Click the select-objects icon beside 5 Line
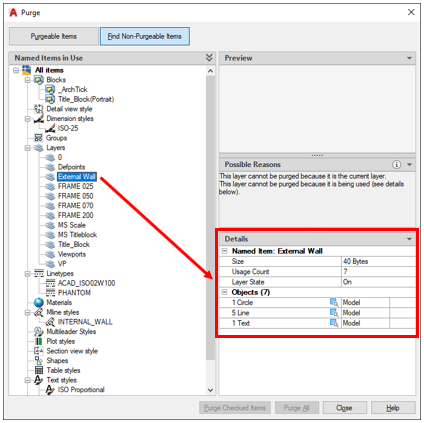 (x=334, y=313)
